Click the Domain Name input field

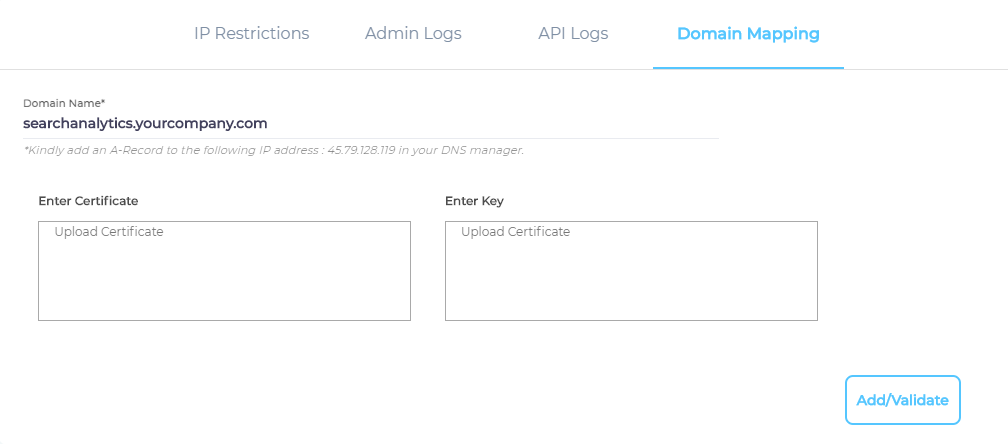(370, 124)
